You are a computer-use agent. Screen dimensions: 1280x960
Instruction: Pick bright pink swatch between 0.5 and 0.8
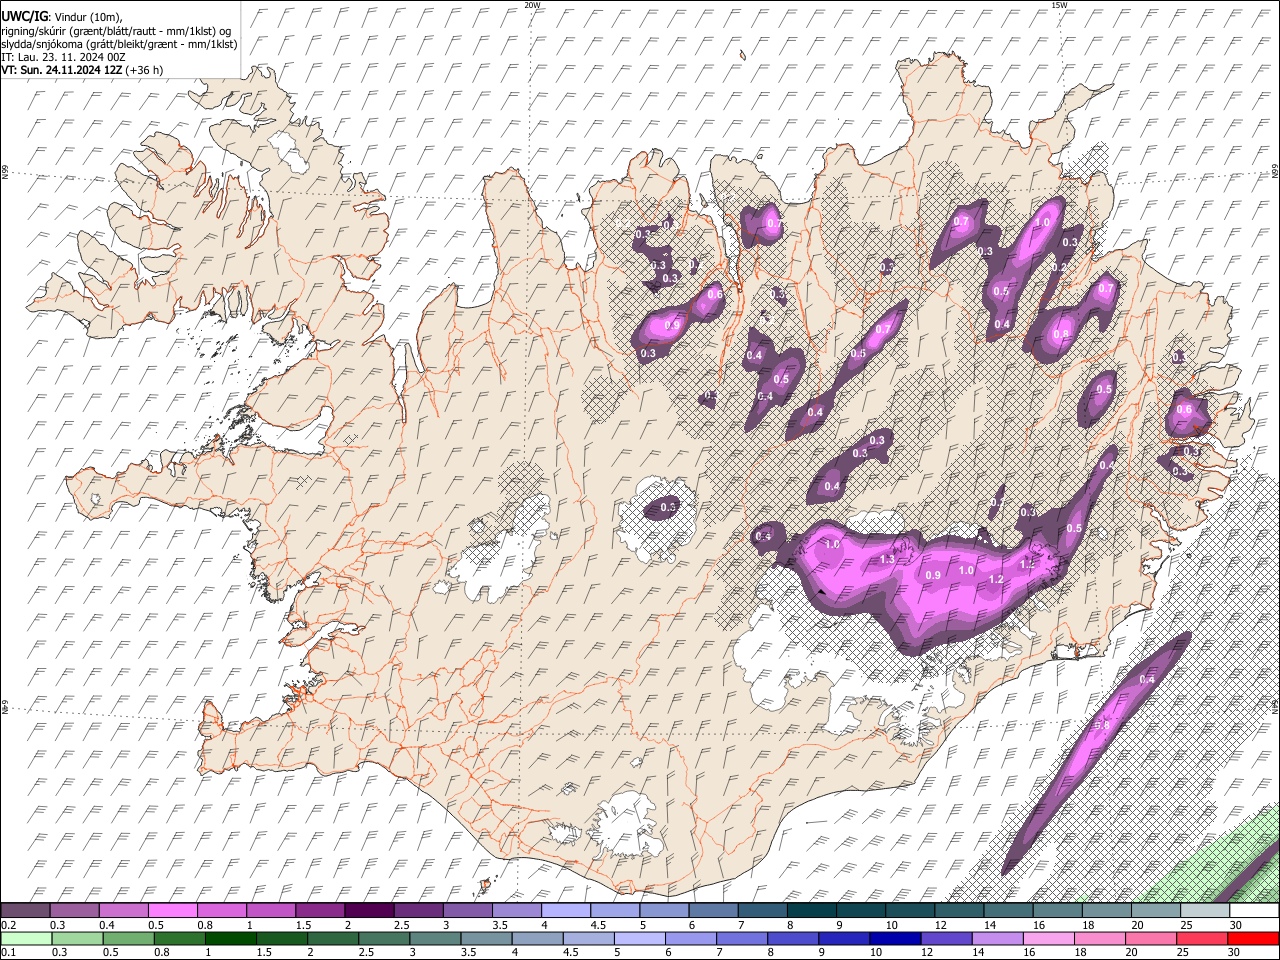coord(172,911)
